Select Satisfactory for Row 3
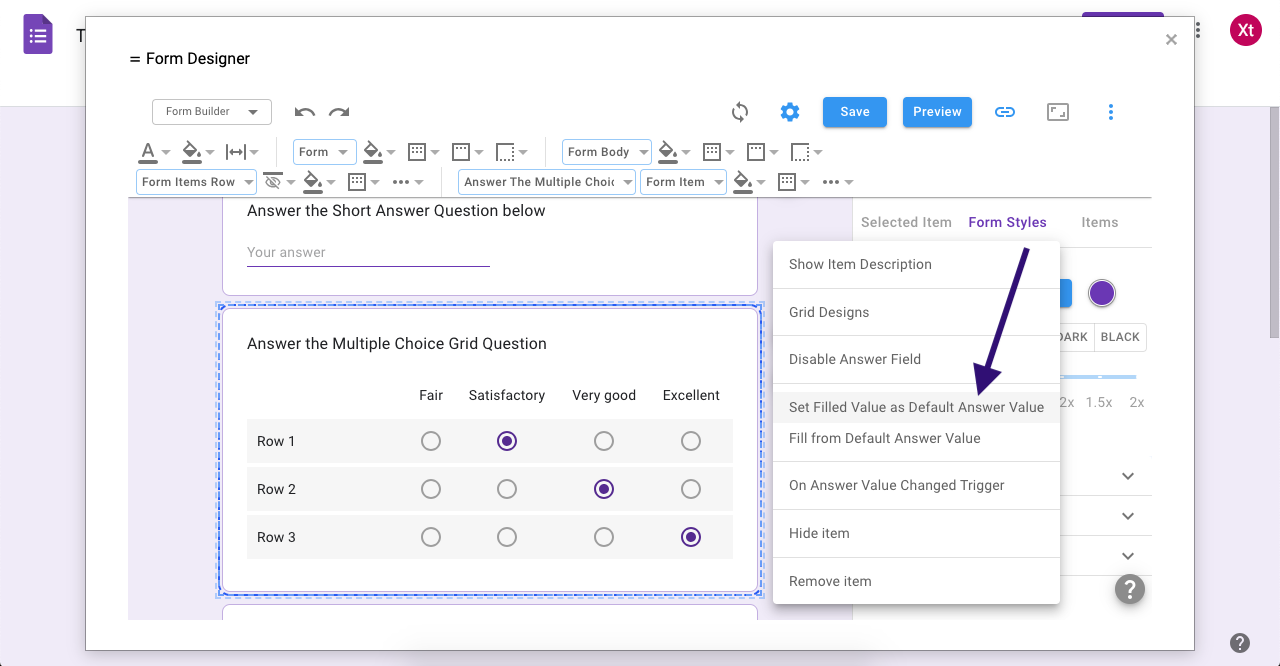Screen dimensions: 1280x666 coord(507,537)
